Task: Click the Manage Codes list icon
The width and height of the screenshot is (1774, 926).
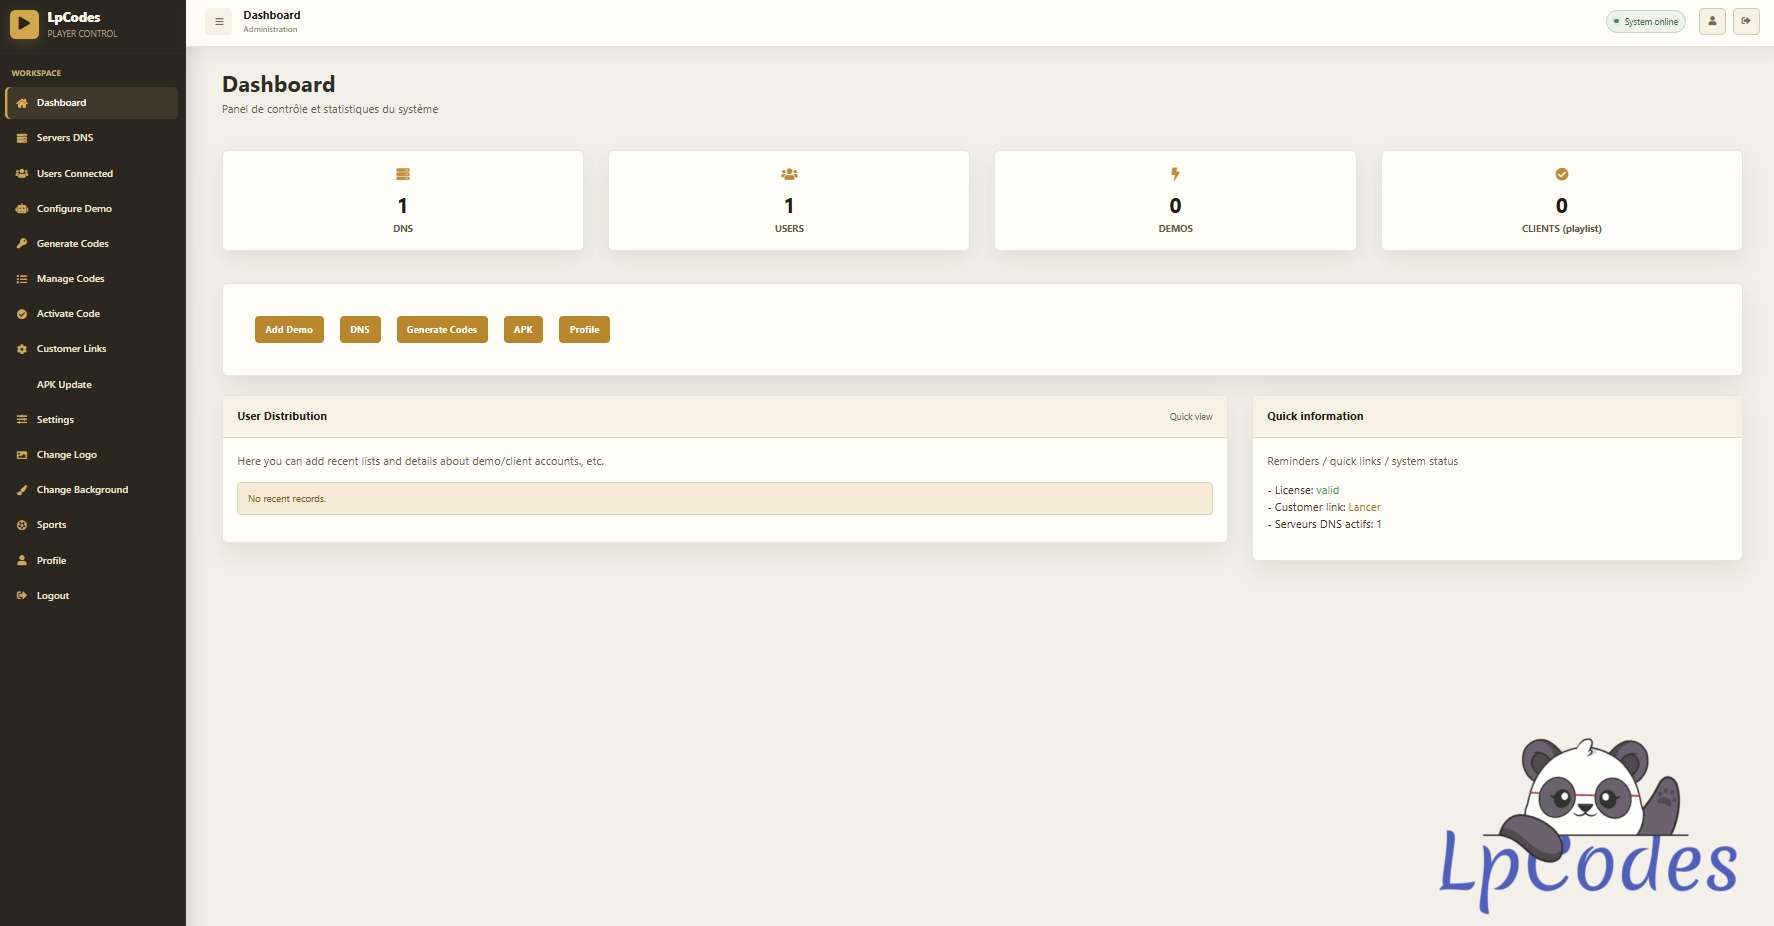Action: [22, 279]
